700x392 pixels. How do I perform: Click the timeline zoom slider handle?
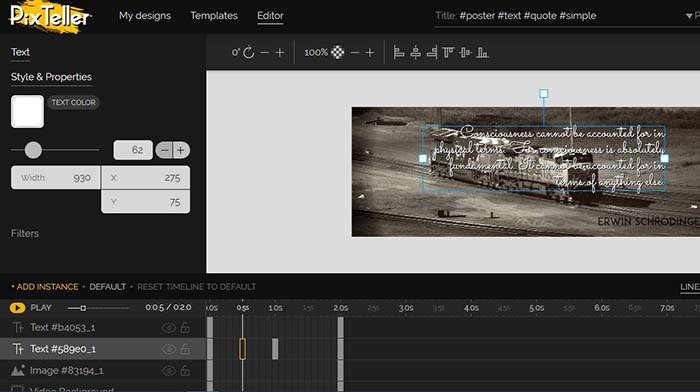(x=83, y=308)
